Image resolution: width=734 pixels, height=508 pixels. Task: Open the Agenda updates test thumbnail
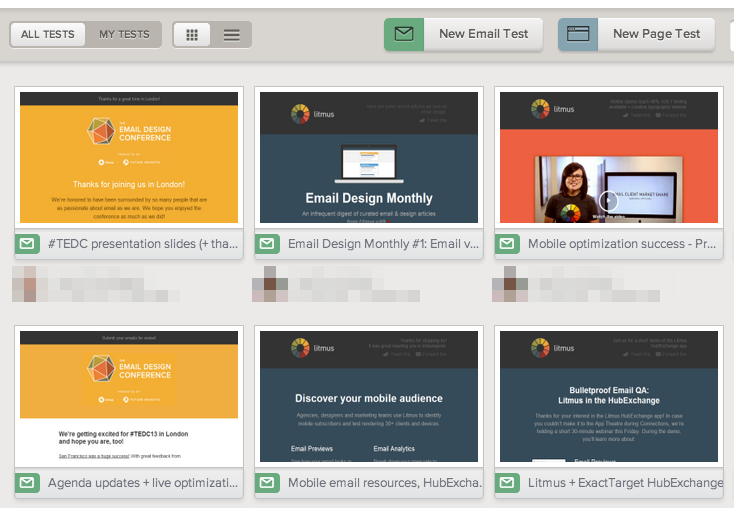pos(129,397)
